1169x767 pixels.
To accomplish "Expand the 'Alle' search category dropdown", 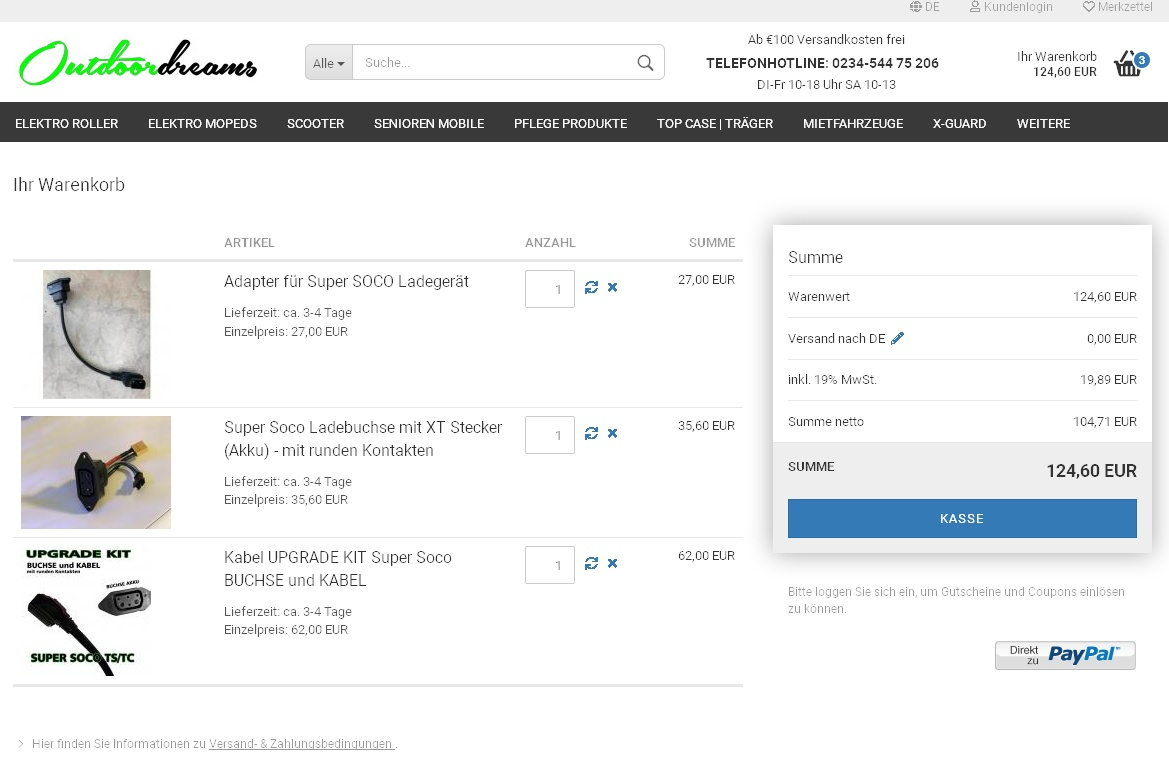I will point(329,63).
